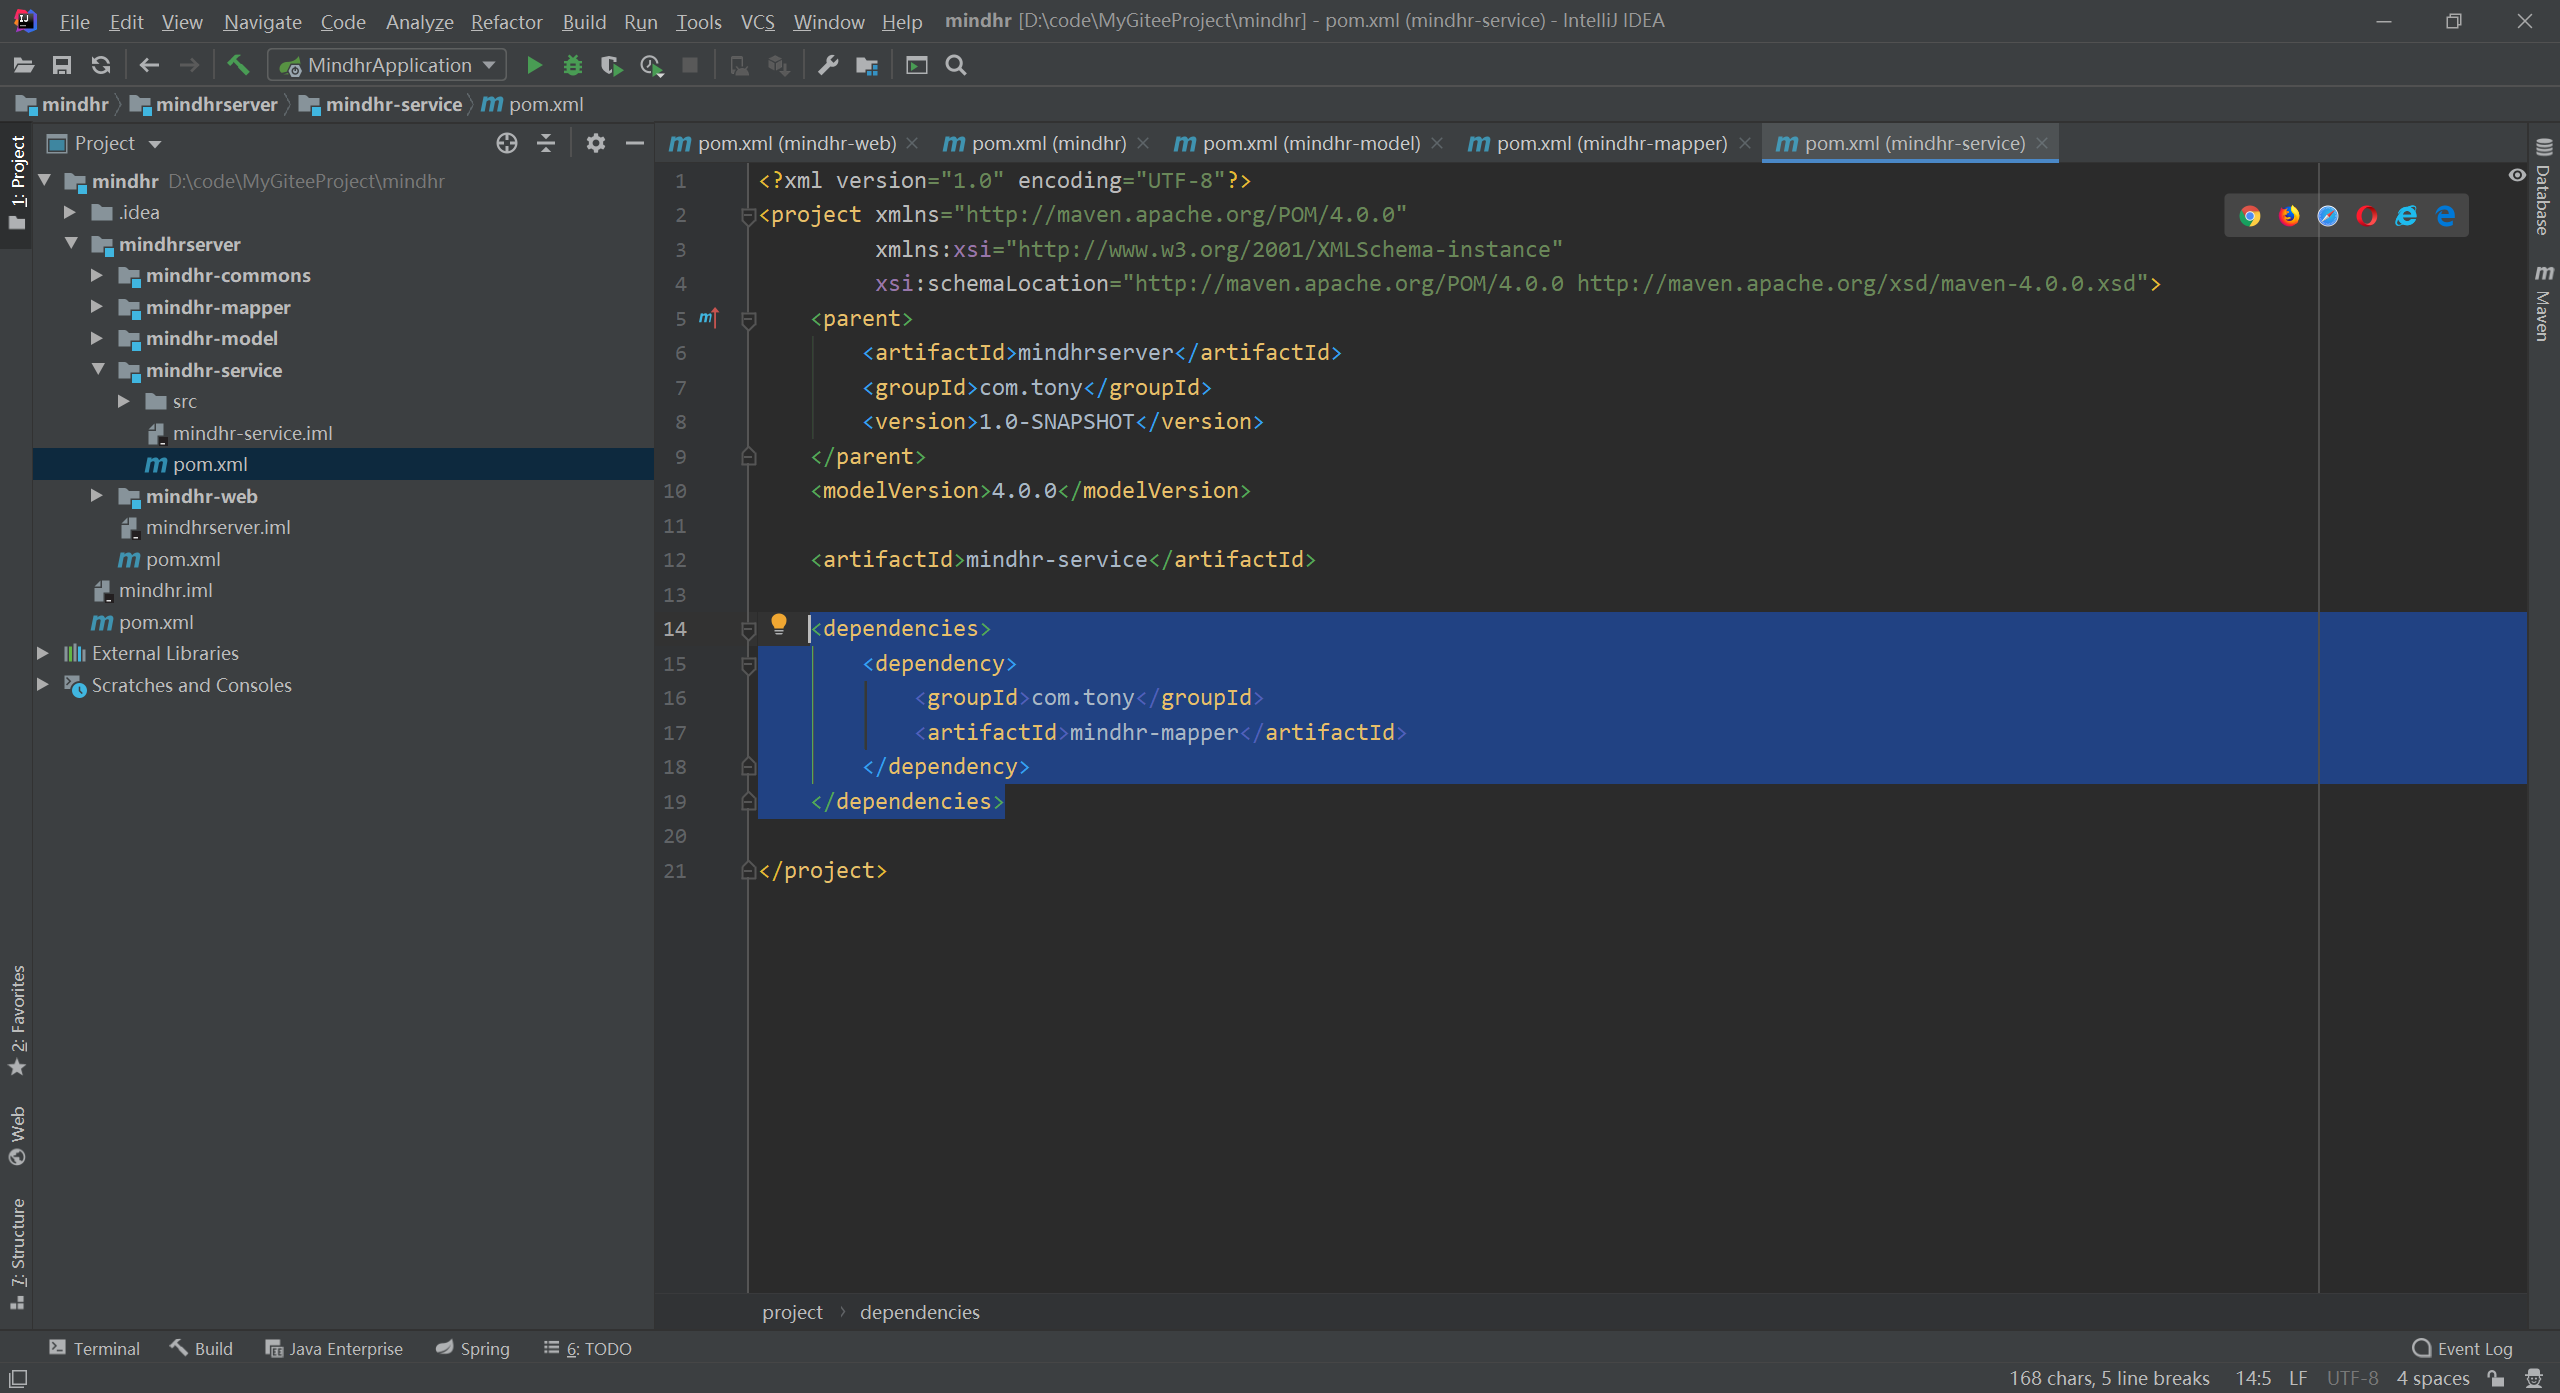Image resolution: width=2560 pixels, height=1393 pixels.
Task: Click the Build project hammer icon
Action: pos(238,65)
